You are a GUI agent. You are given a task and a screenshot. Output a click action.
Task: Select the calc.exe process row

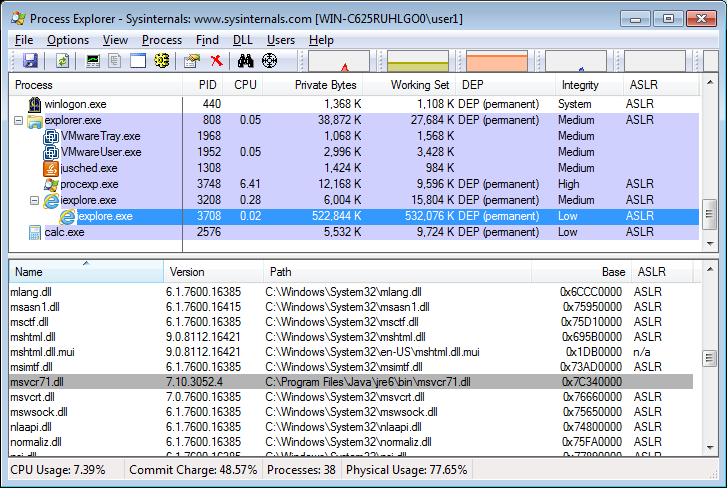click(65, 232)
